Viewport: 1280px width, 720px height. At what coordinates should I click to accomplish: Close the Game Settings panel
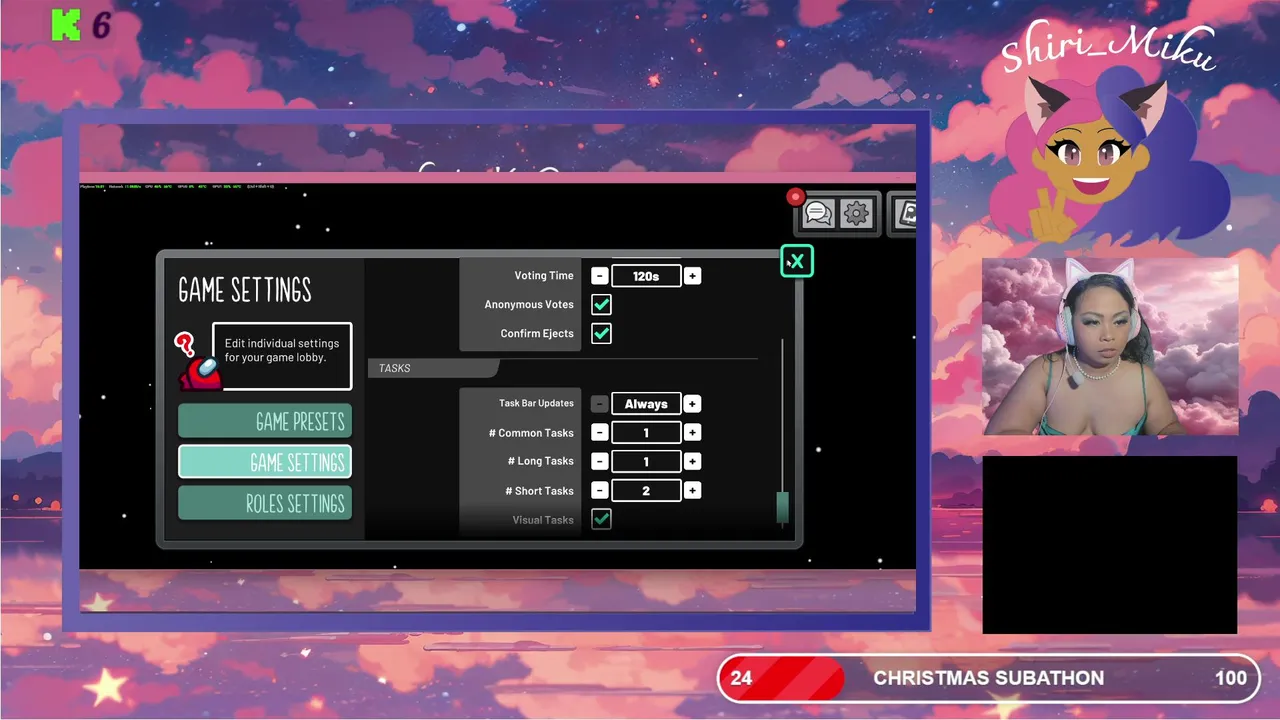click(797, 262)
